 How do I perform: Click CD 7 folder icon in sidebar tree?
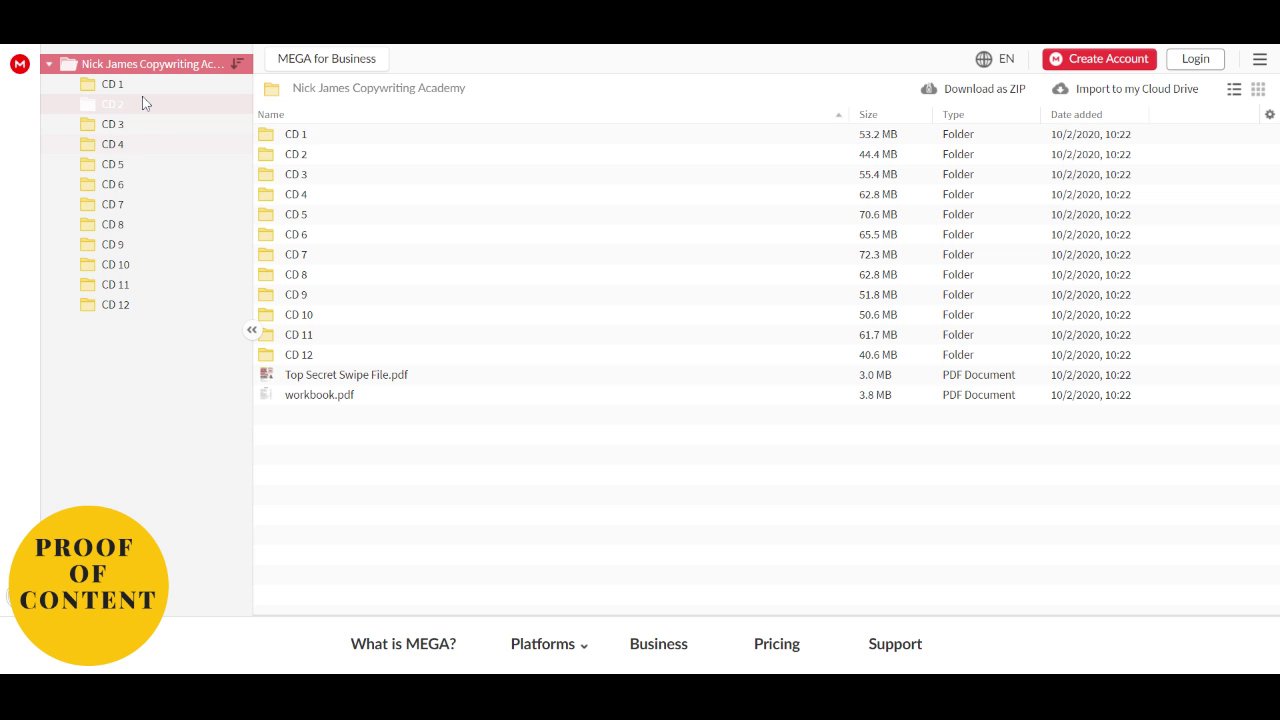[x=88, y=204]
